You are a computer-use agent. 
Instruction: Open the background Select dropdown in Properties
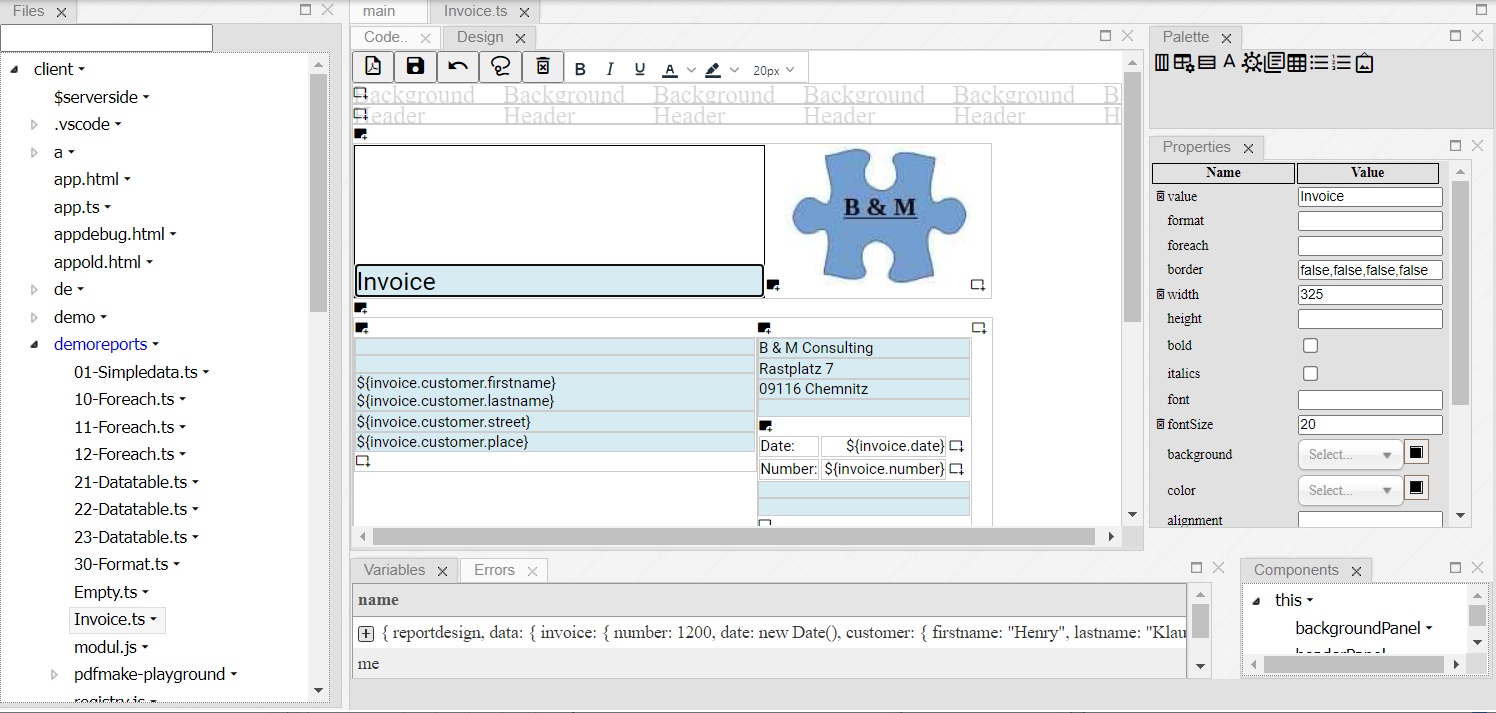(x=1349, y=454)
